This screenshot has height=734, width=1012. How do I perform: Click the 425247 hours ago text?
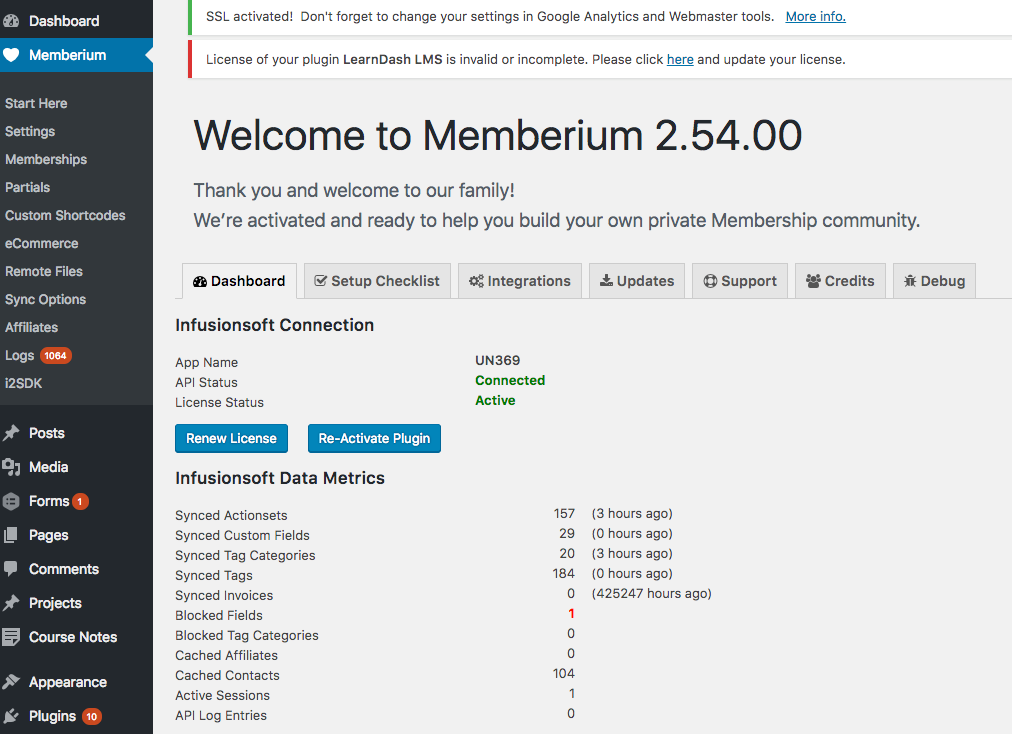click(x=651, y=593)
